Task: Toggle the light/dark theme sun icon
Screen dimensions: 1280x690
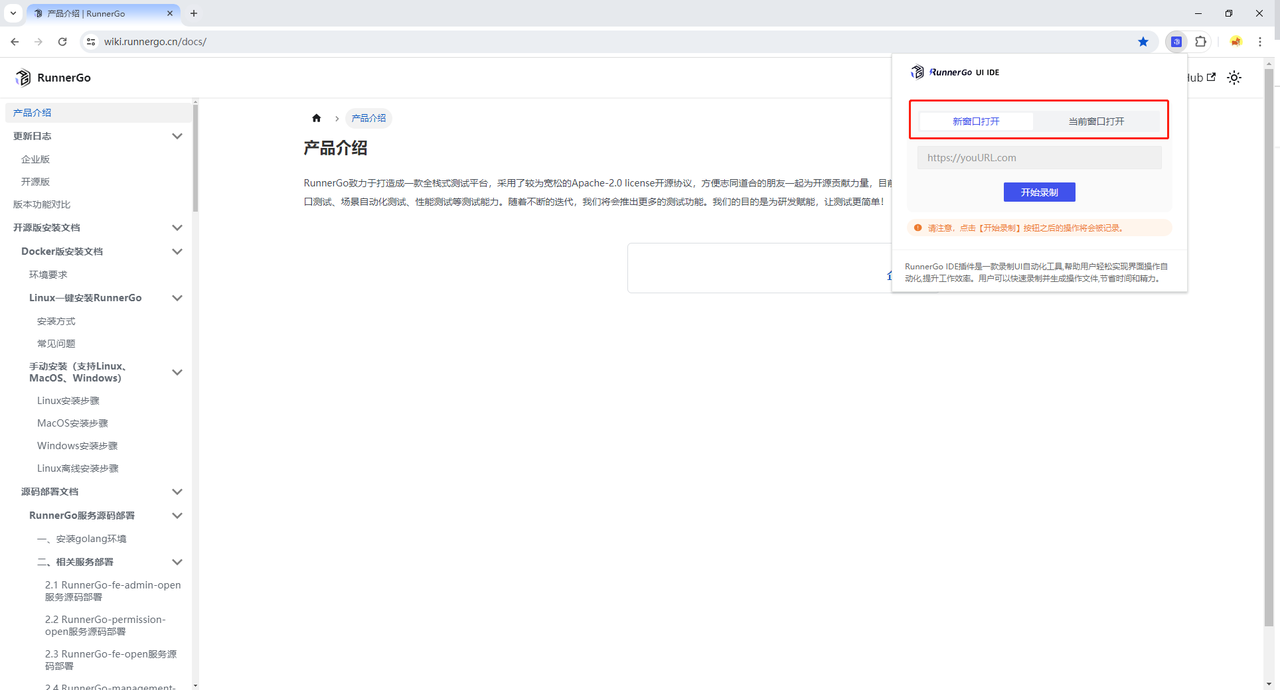Action: 1234,77
